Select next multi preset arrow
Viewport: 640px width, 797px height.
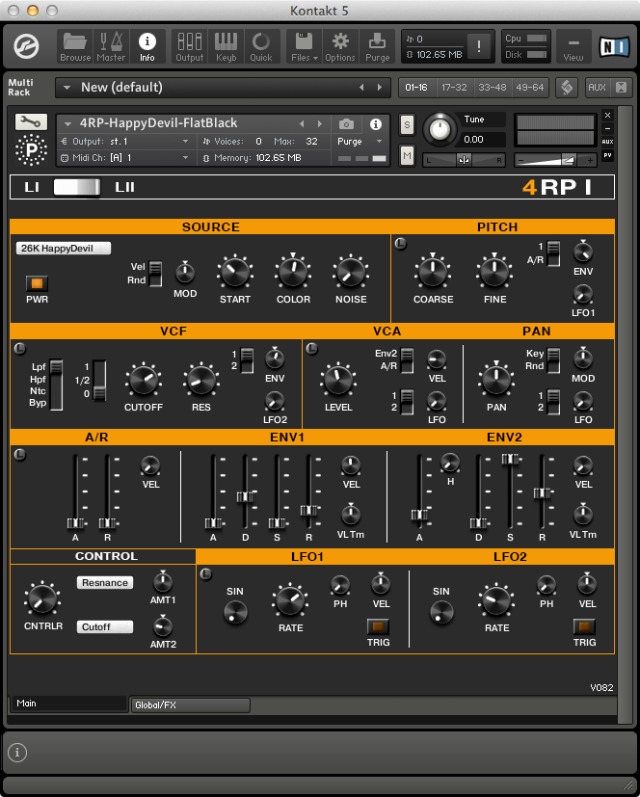point(380,87)
